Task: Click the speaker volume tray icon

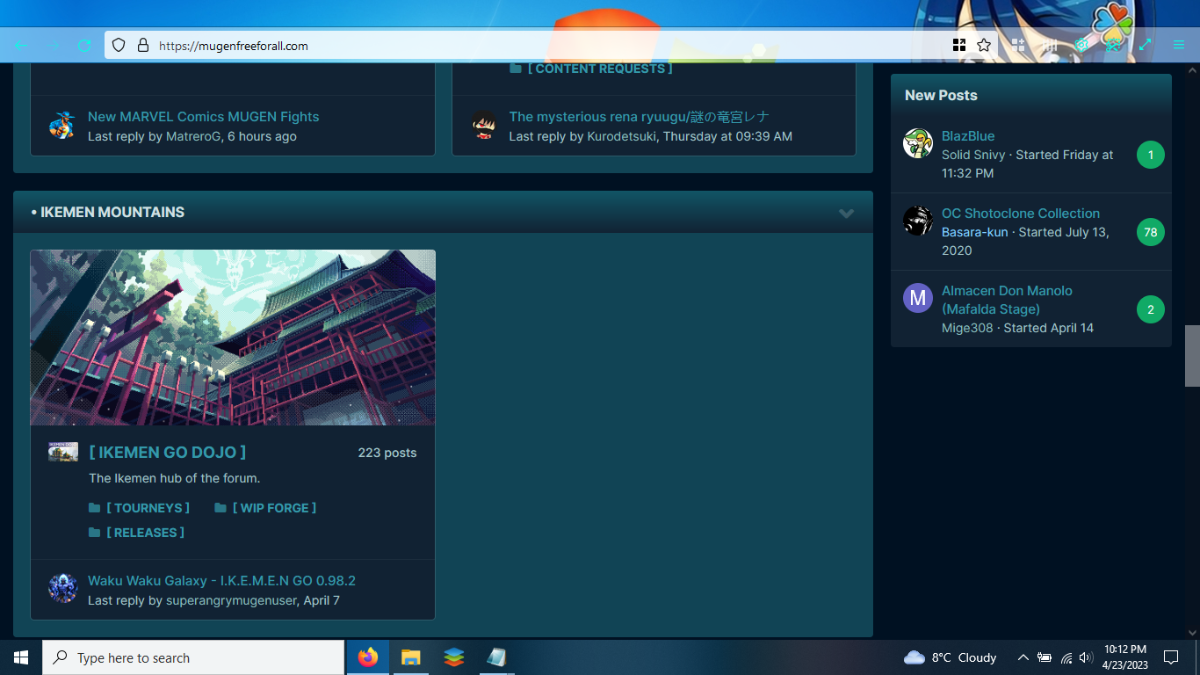Action: coord(1086,658)
